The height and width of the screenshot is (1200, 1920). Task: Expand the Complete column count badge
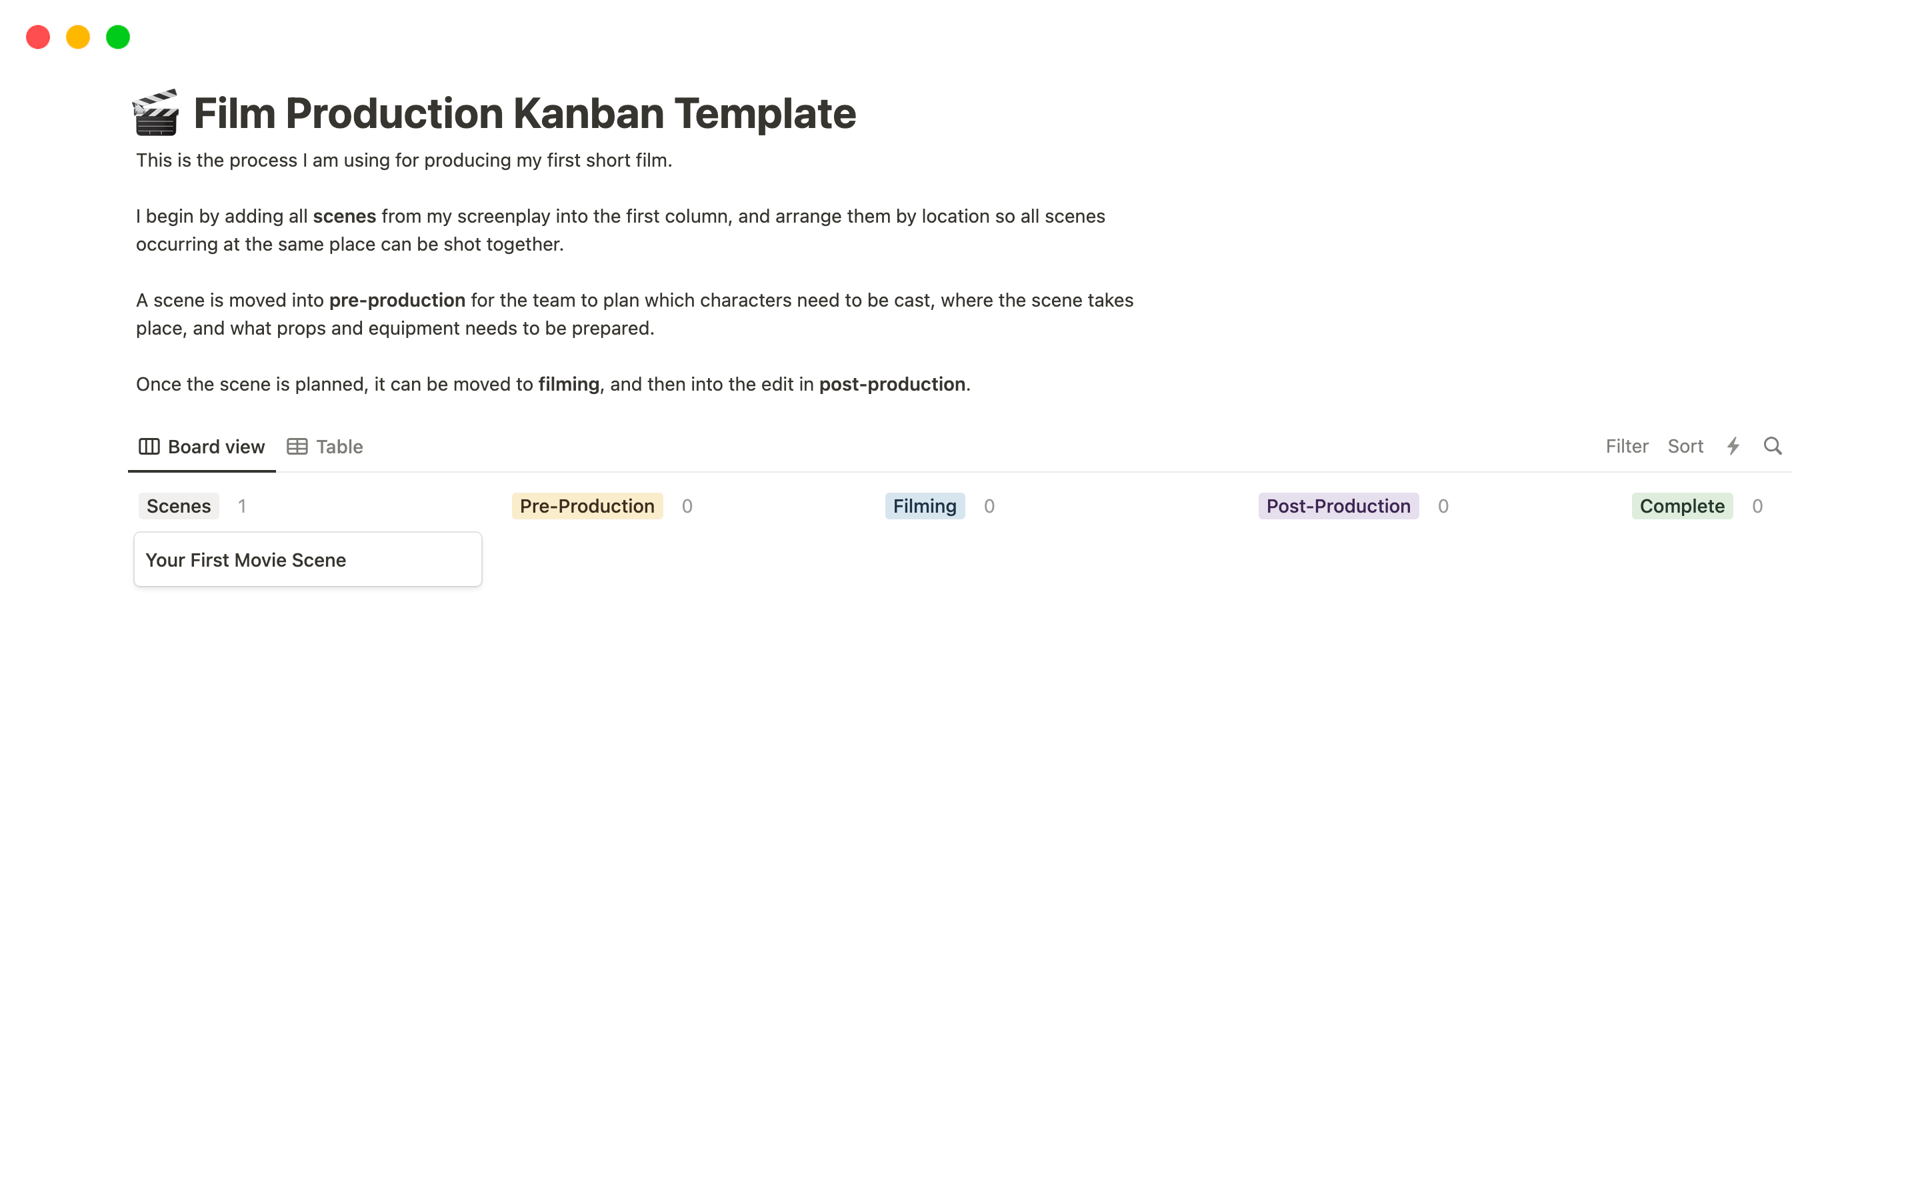(1758, 506)
